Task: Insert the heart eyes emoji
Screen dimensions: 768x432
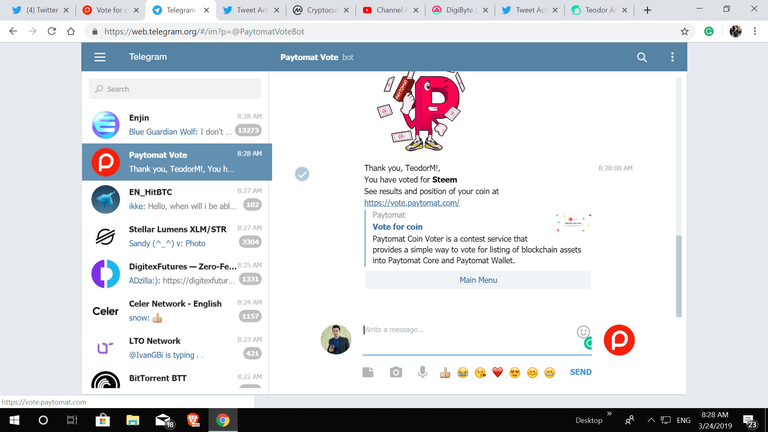Action: tap(515, 373)
